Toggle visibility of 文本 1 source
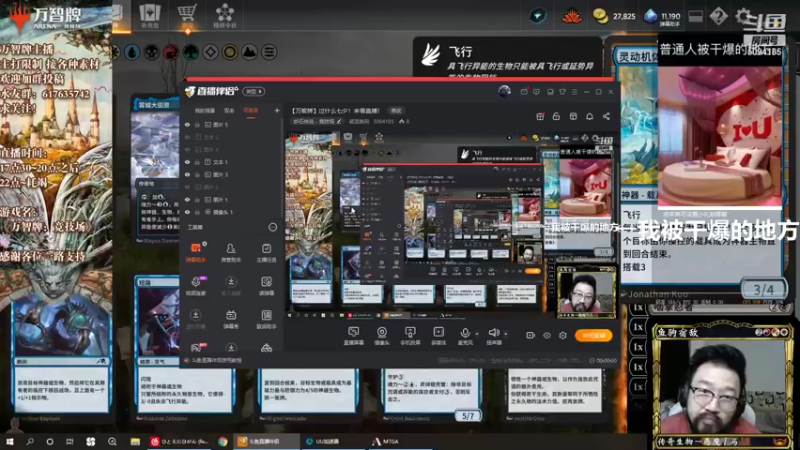 click(x=187, y=162)
